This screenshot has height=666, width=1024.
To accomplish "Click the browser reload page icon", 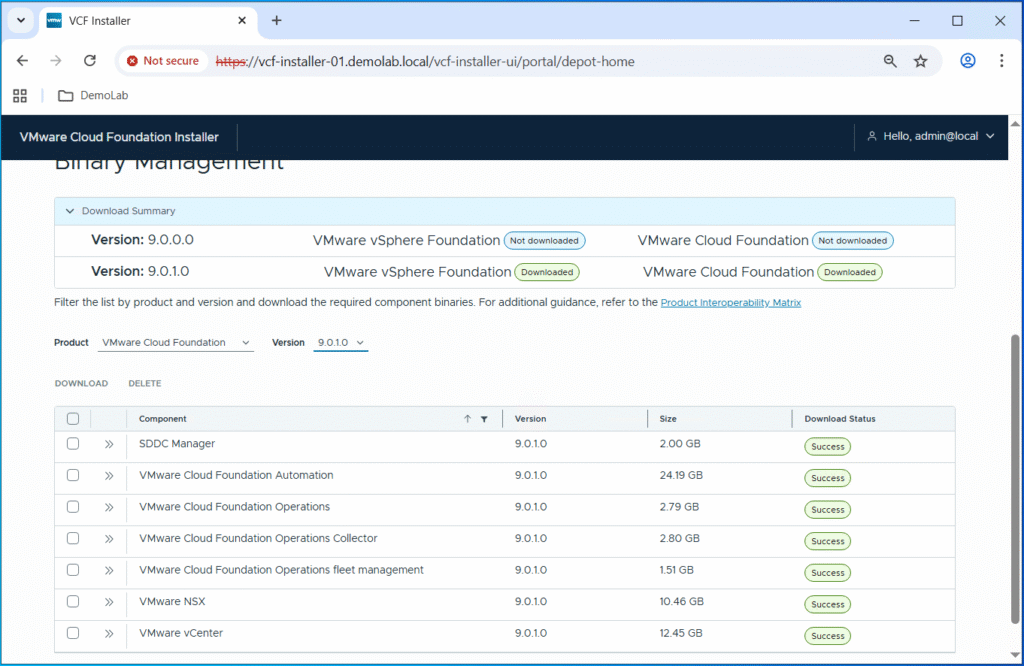I will tap(89, 61).
